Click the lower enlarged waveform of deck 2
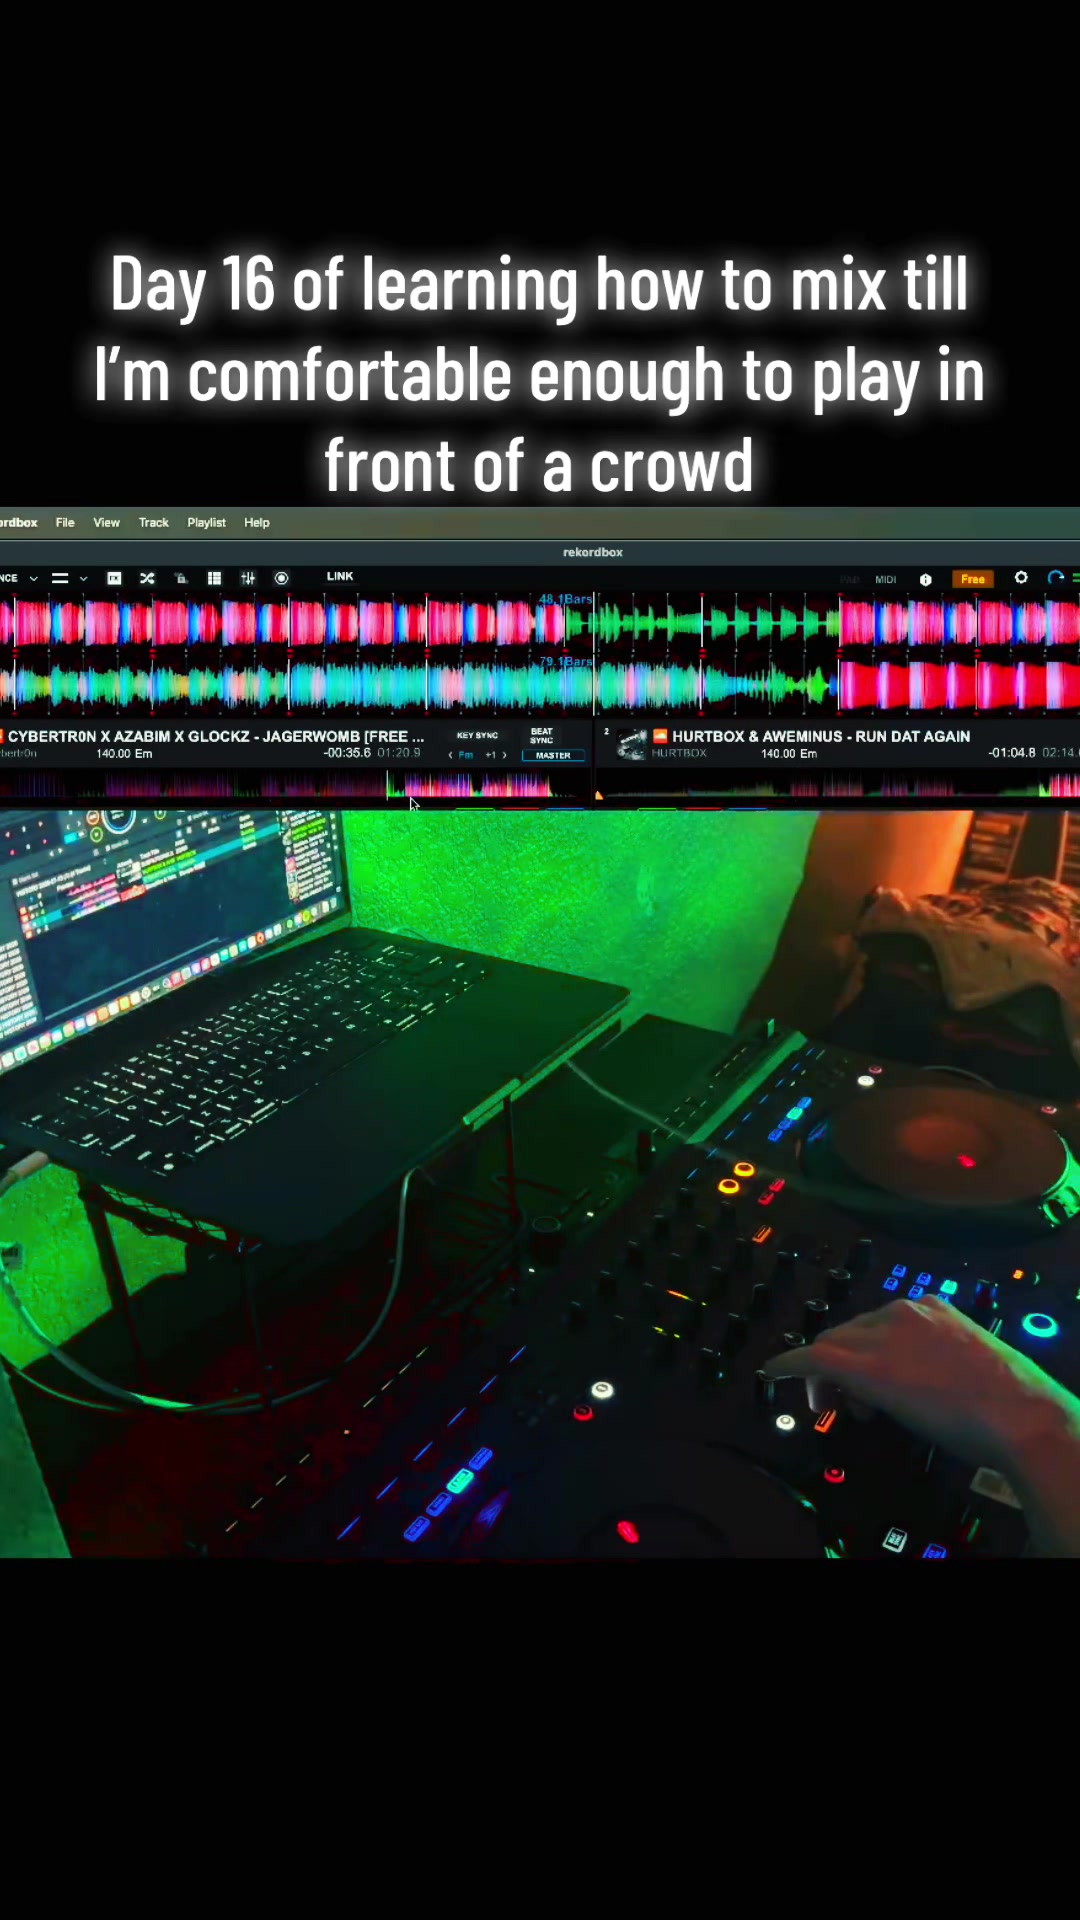This screenshot has height=1920, width=1080. pyautogui.click(x=540, y=686)
